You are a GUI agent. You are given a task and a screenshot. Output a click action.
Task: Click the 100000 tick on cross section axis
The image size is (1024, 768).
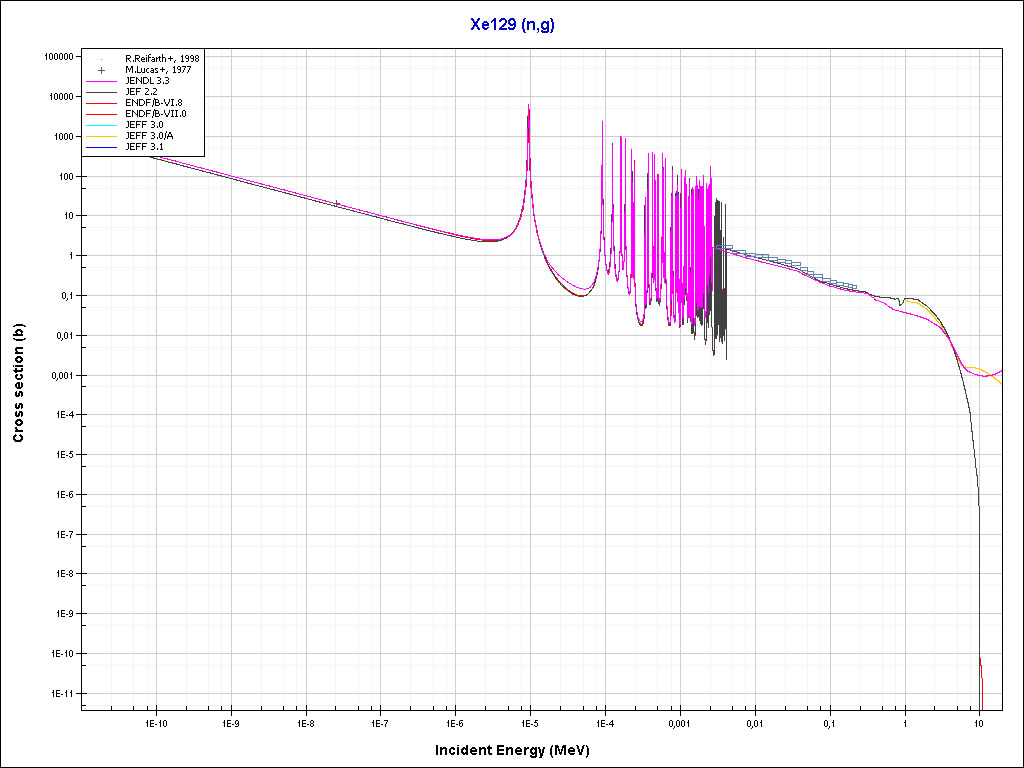point(58,57)
